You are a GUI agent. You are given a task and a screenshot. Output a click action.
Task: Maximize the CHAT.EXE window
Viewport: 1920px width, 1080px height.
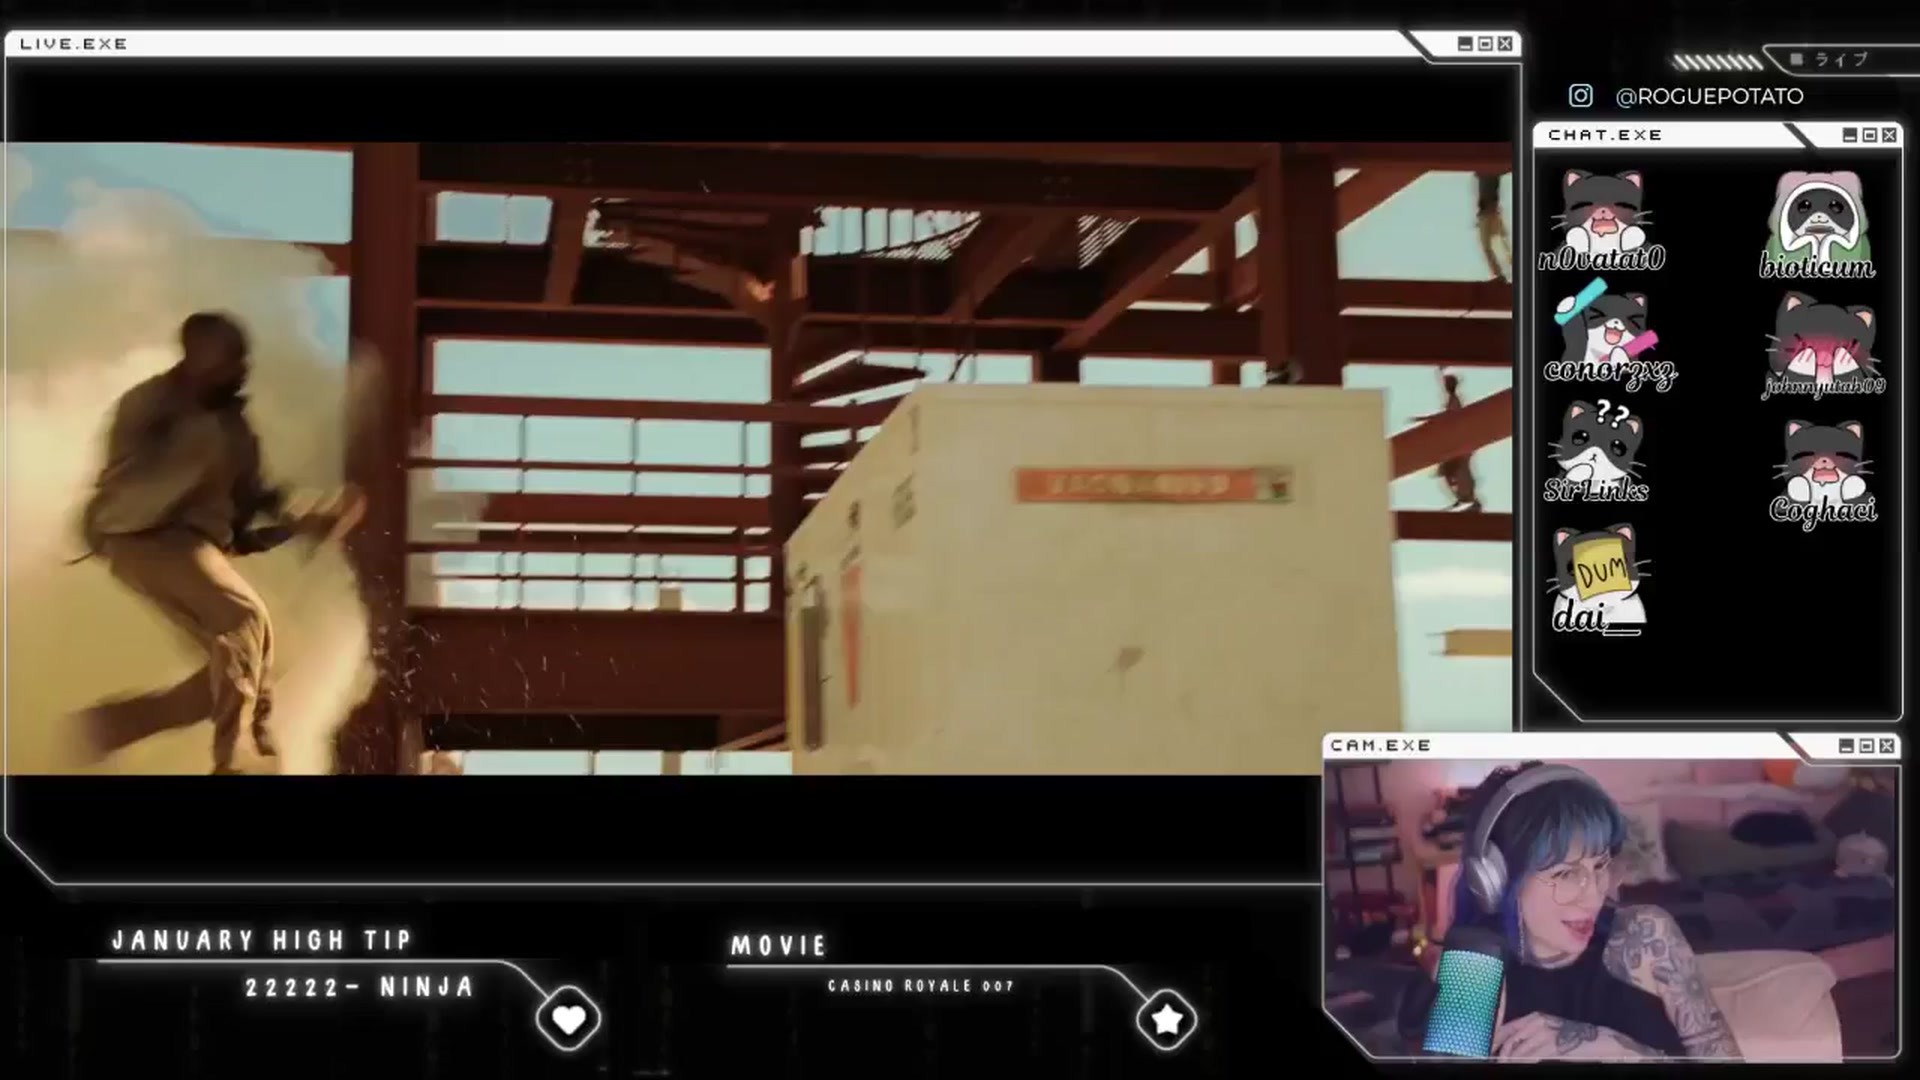(1869, 135)
